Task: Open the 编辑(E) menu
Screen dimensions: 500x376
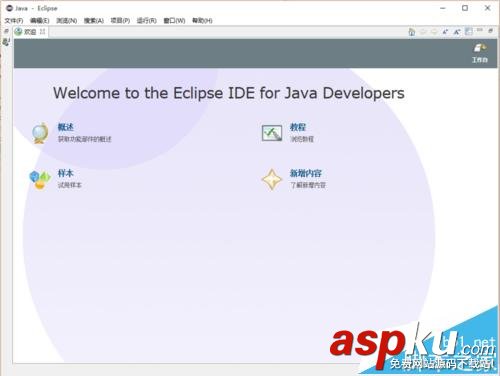Action: 40,21
